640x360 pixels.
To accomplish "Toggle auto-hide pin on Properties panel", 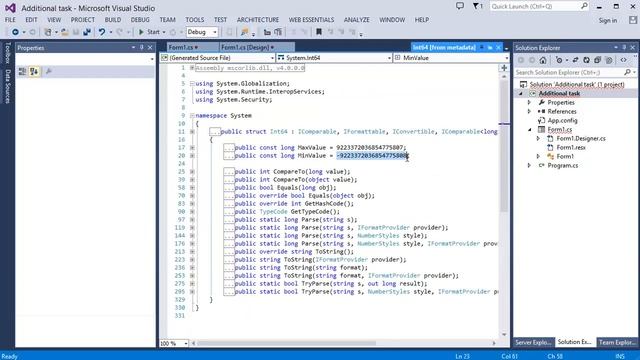I will (x=142, y=47).
